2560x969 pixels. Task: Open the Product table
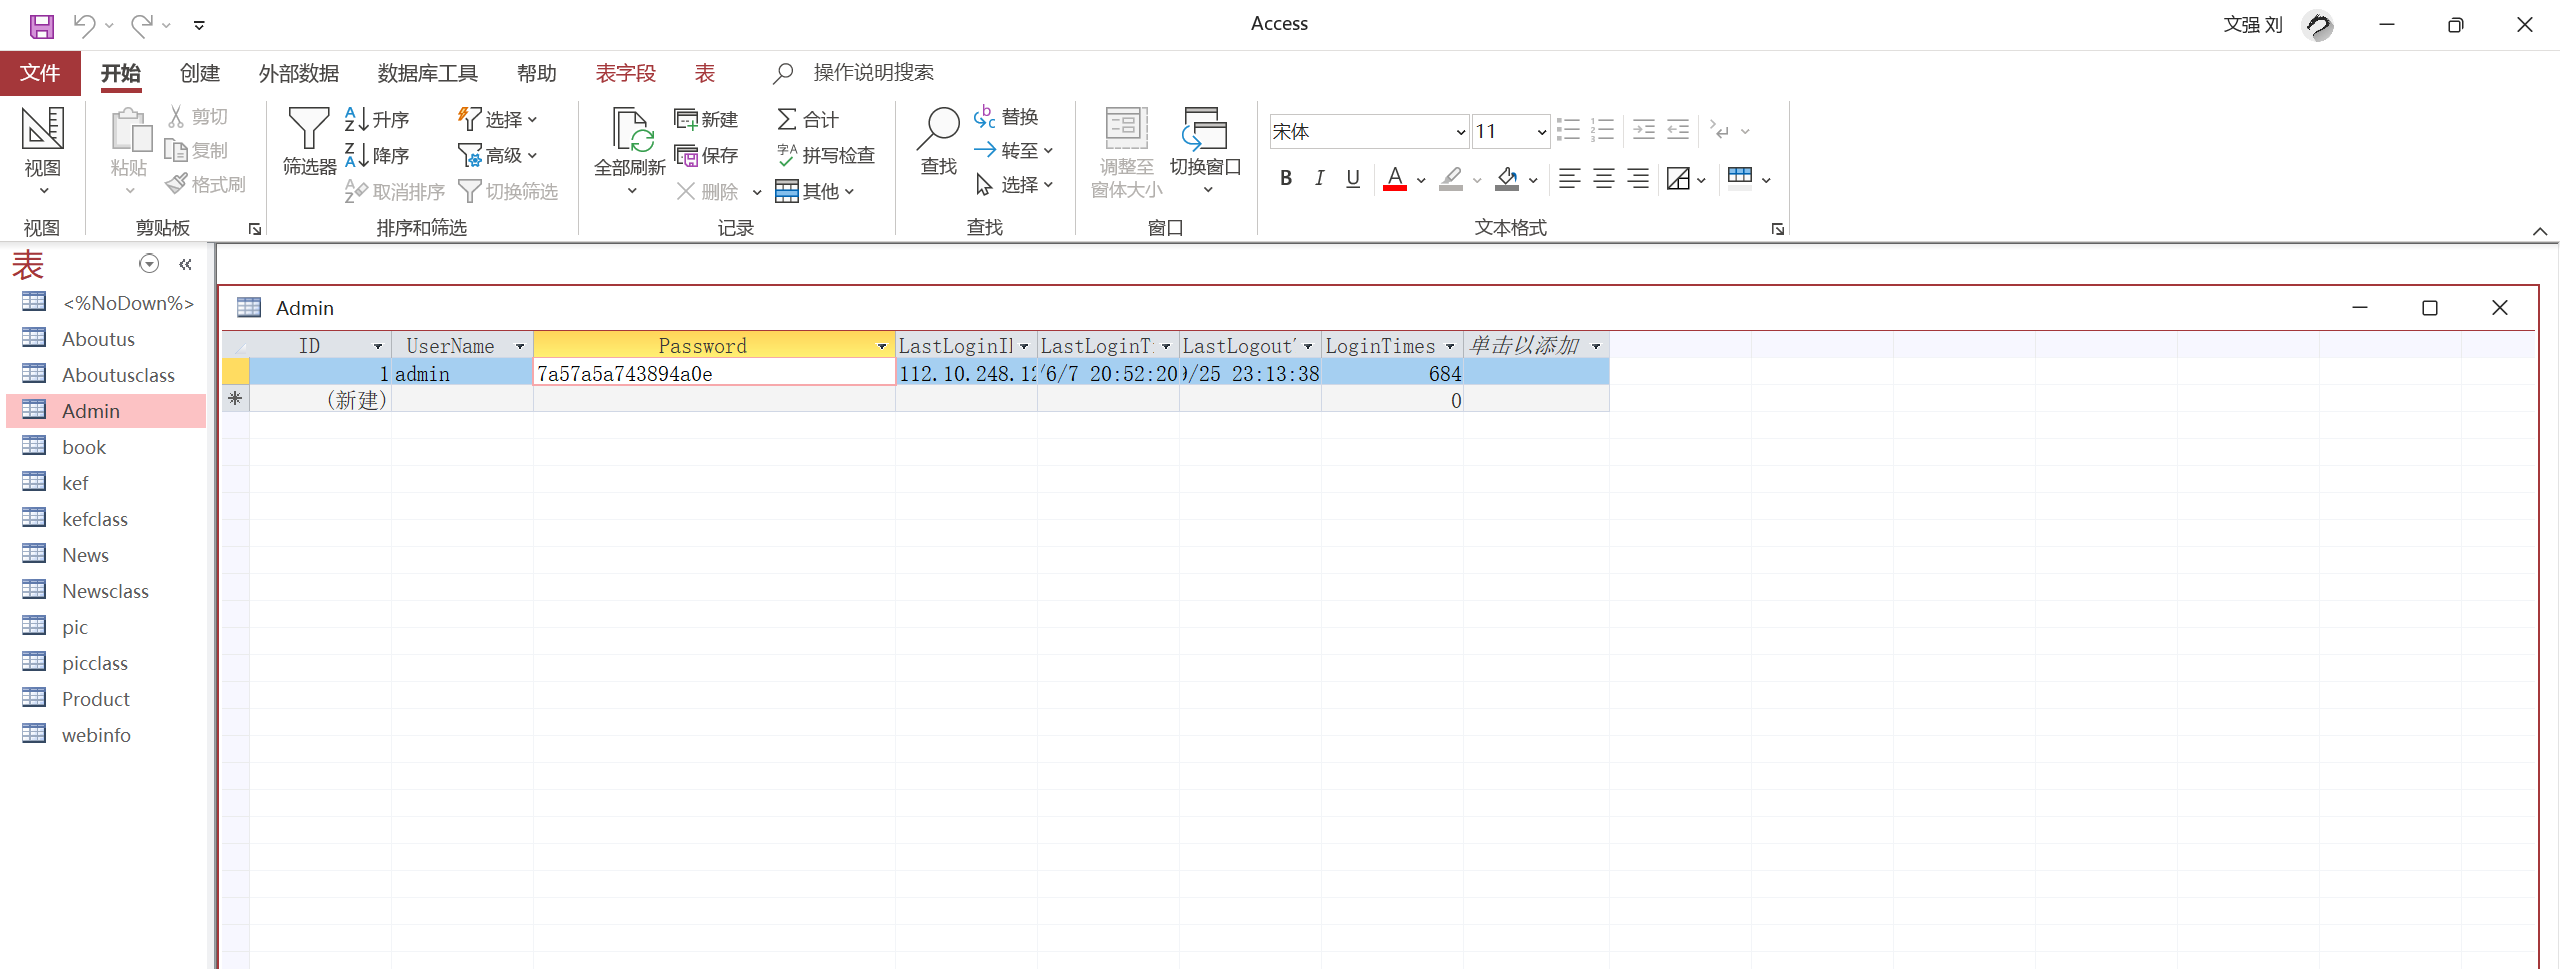pos(96,698)
